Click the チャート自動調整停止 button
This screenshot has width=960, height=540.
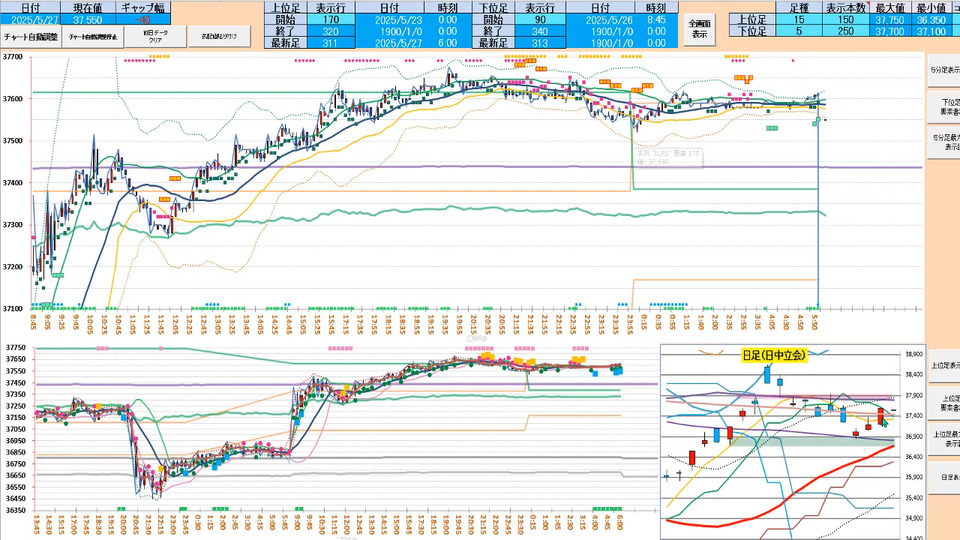tap(92, 37)
